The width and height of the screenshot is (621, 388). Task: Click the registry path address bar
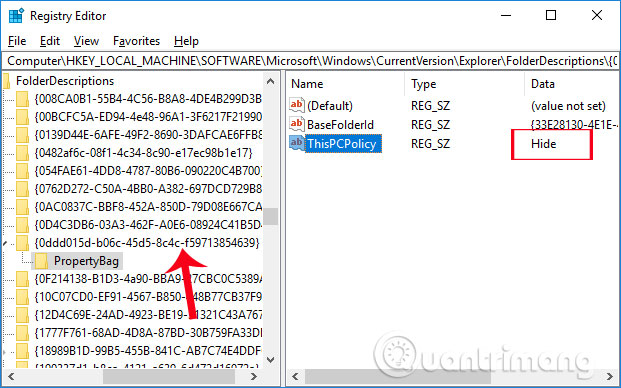click(310, 61)
